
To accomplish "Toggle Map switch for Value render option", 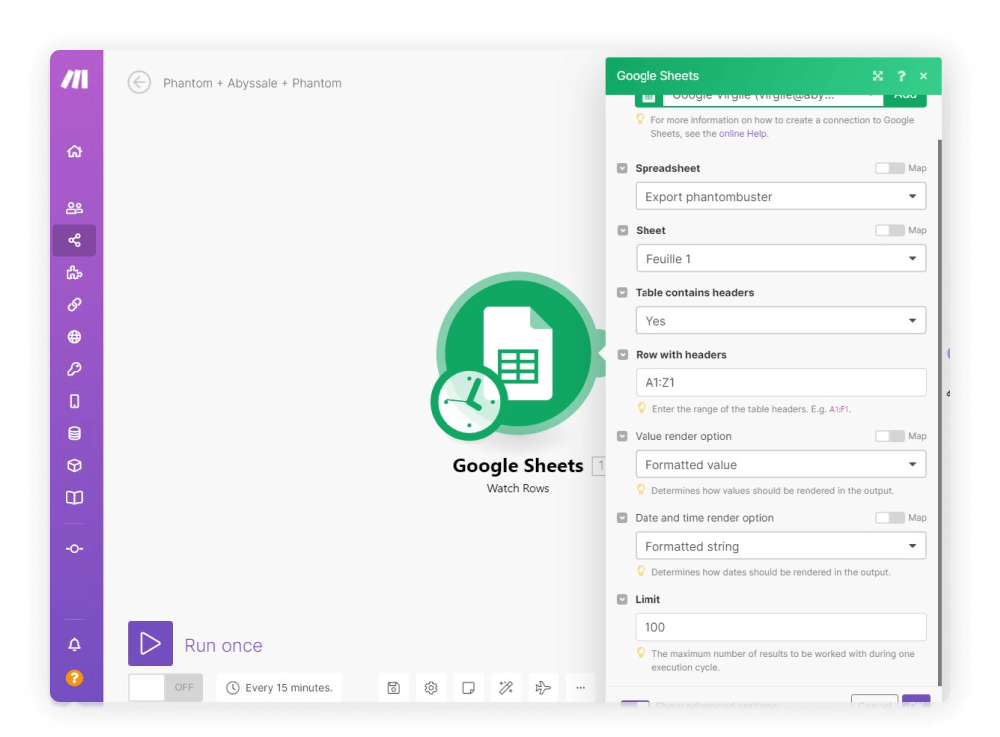I will 890,436.
